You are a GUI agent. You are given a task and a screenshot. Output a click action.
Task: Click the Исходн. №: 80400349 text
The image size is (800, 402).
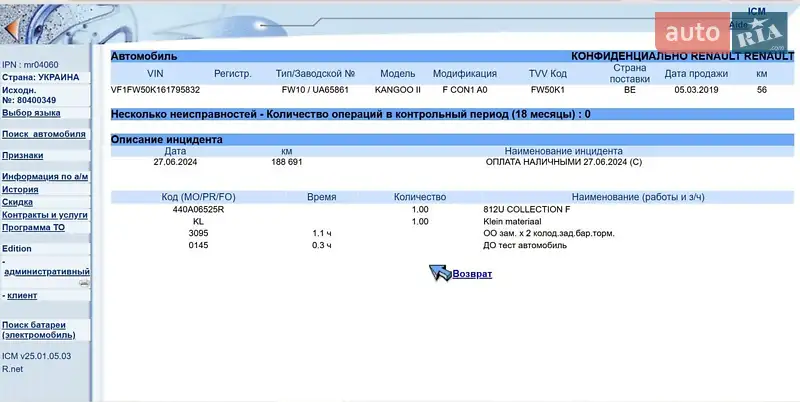point(29,95)
